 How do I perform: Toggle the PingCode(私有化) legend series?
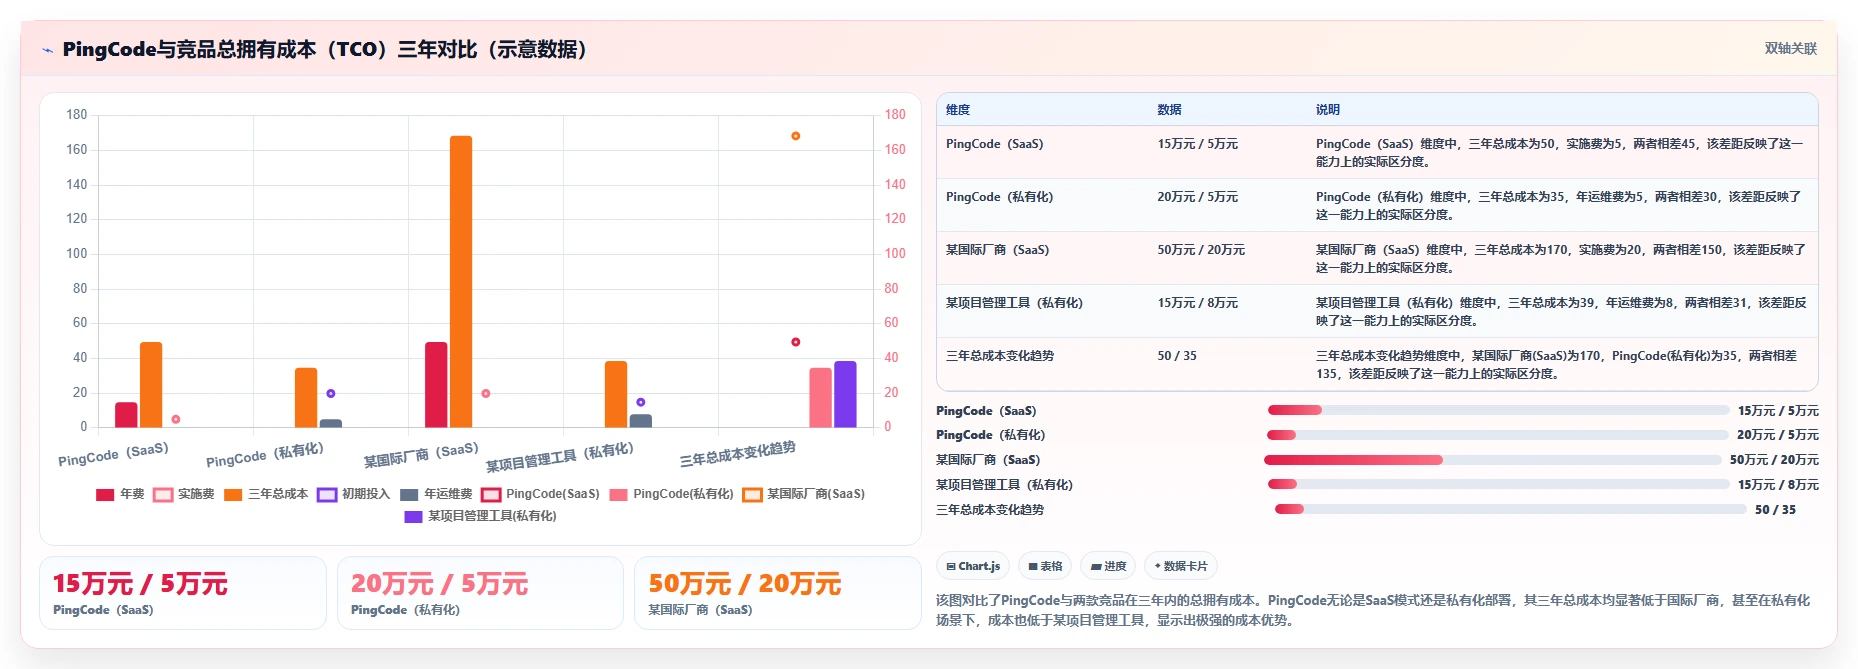click(x=671, y=494)
